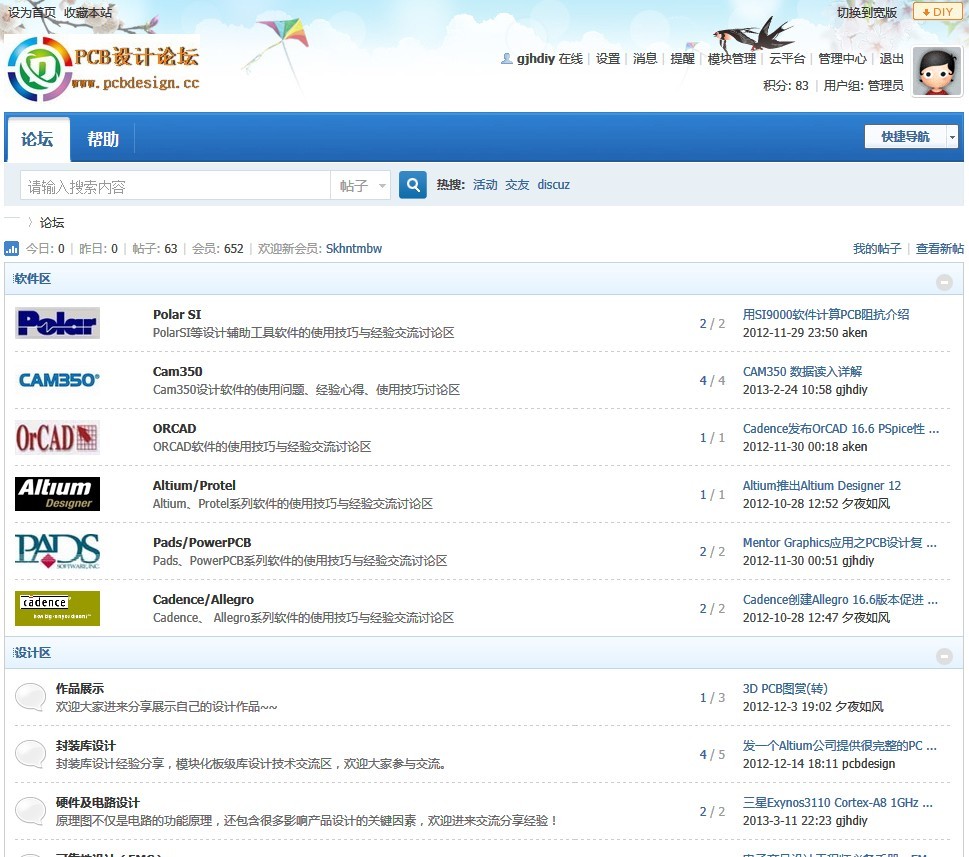Click the Altium Designer forum logo
Viewport: 969px width, 857px height.
click(57, 494)
